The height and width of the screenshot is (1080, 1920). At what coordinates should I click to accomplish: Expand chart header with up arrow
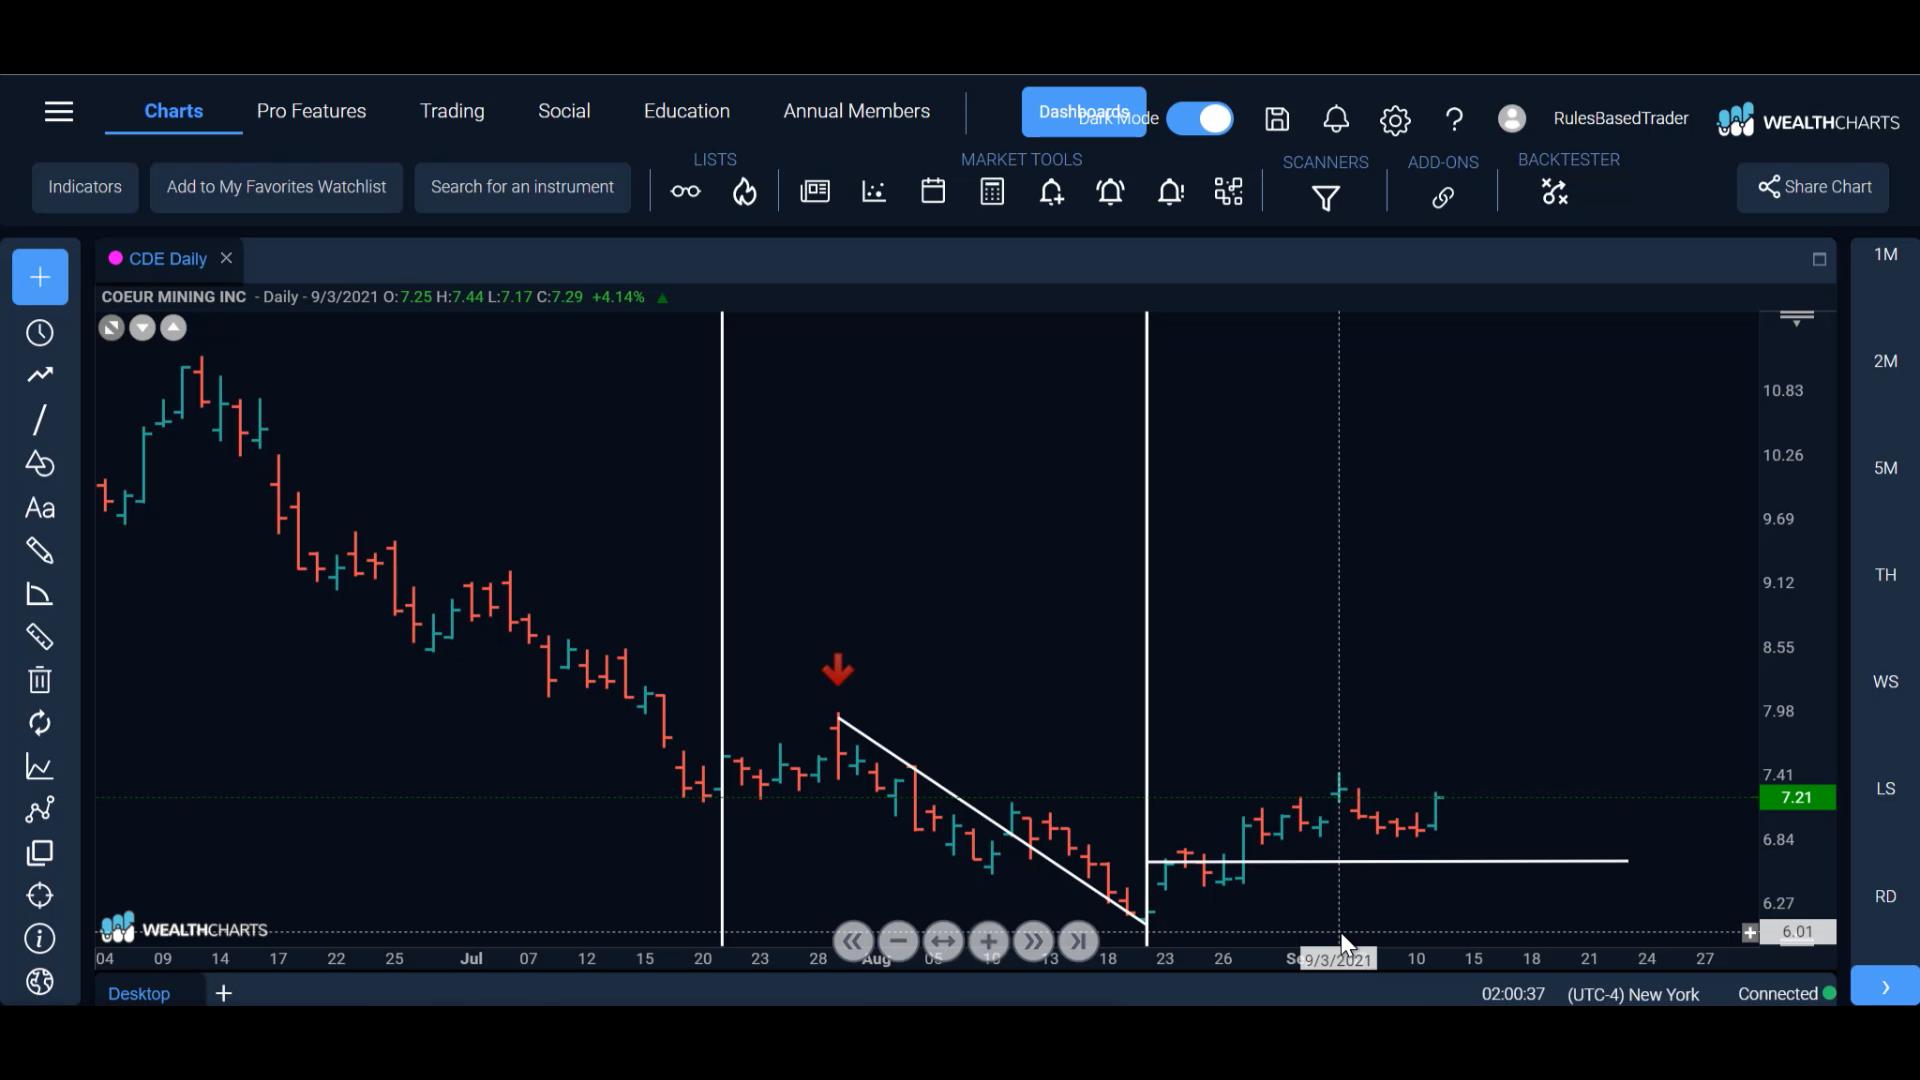tap(174, 328)
